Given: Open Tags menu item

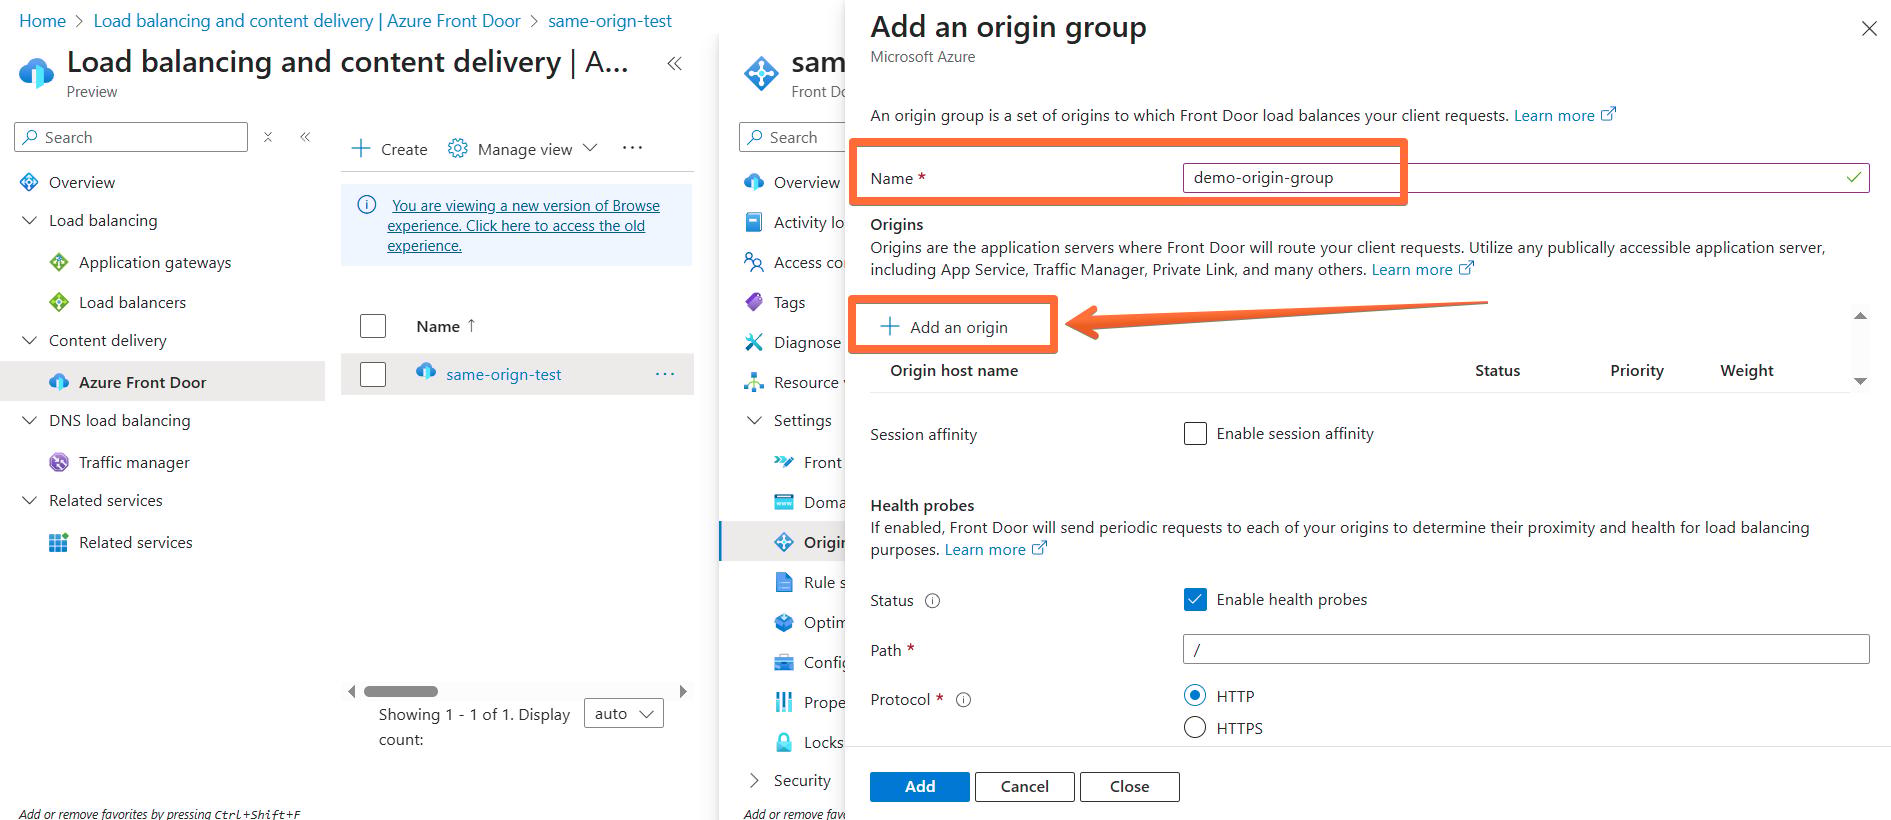Looking at the screenshot, I should coord(789,302).
